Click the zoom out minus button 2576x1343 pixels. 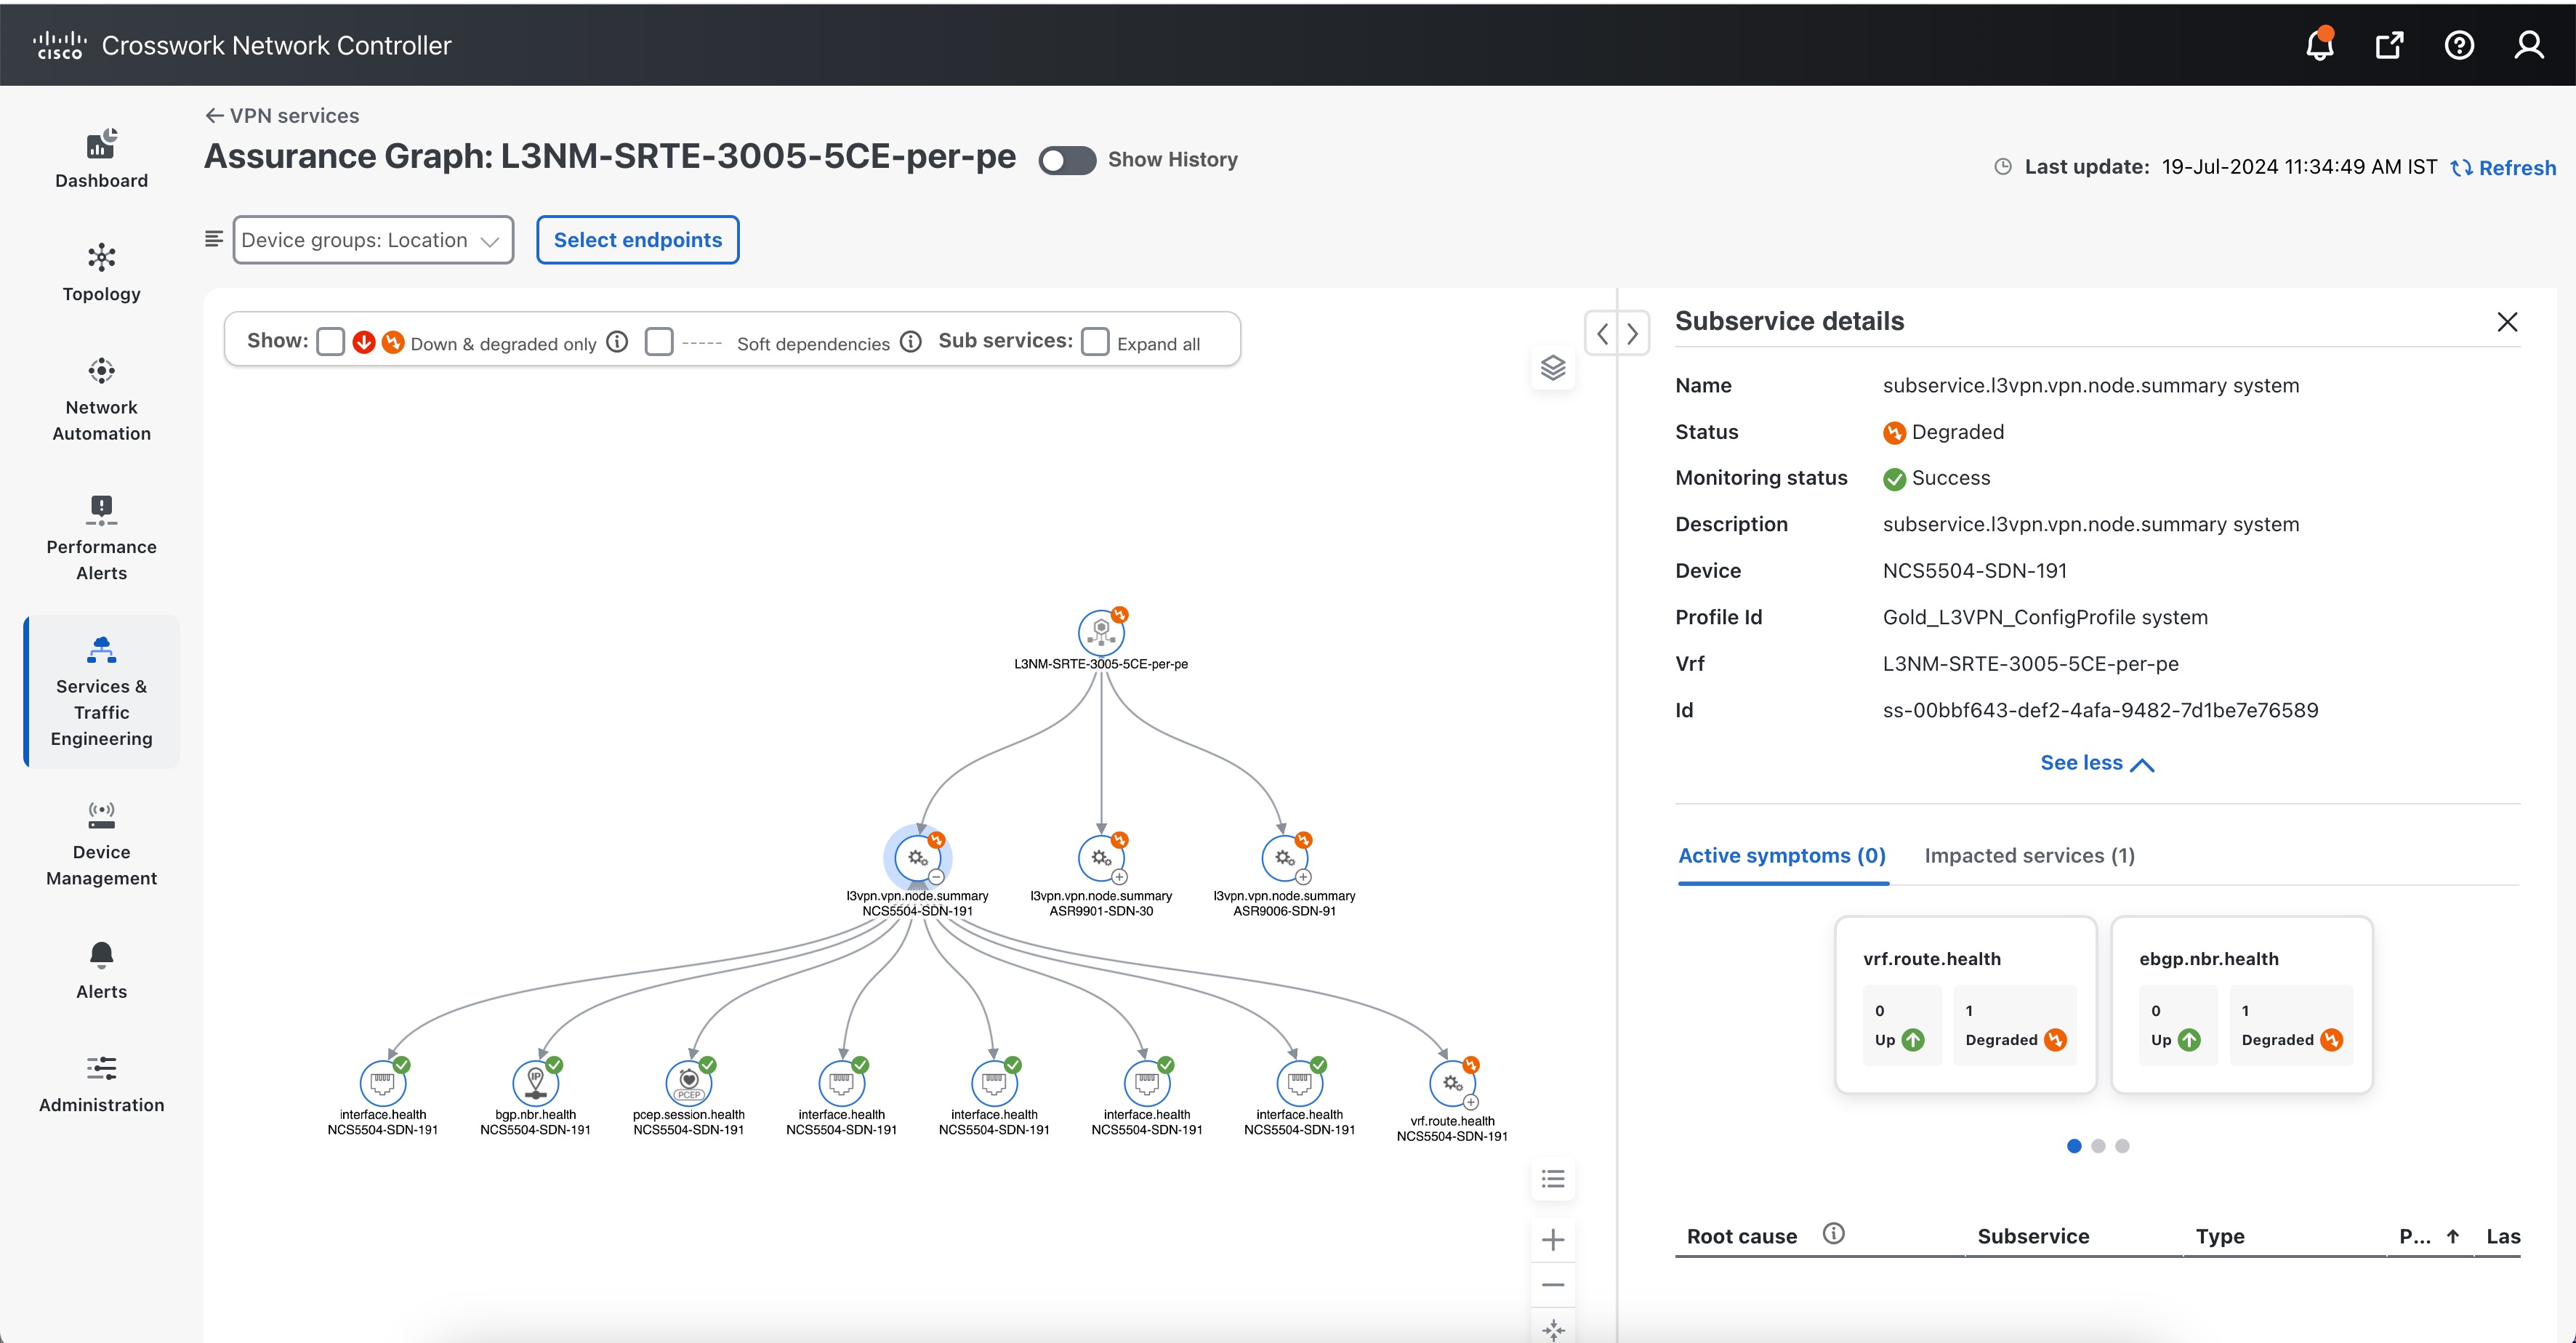(x=1553, y=1285)
